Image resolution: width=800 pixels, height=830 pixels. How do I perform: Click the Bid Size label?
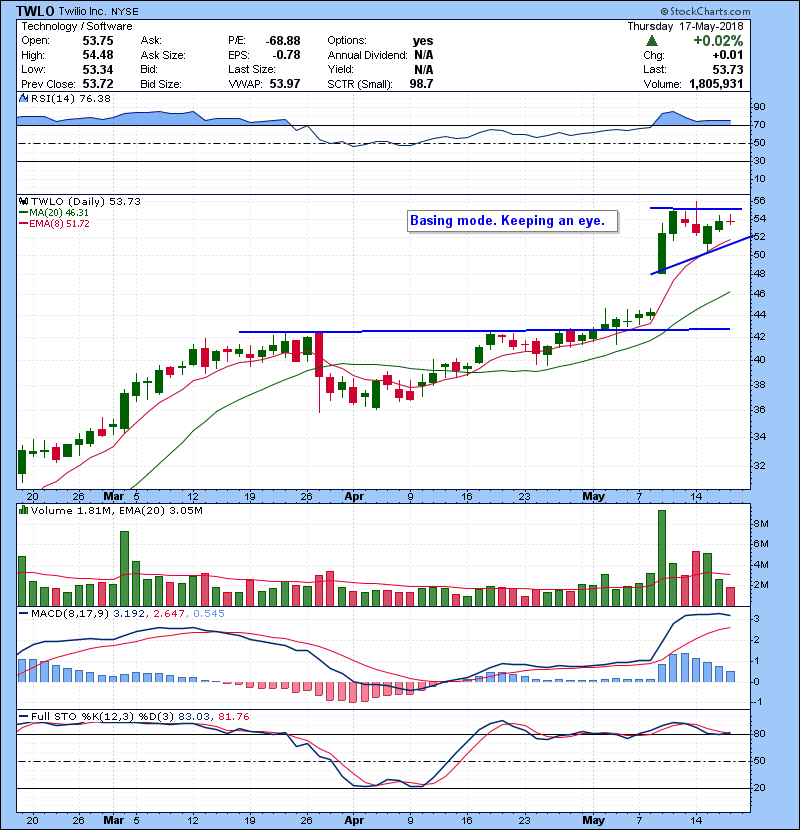coord(161,84)
